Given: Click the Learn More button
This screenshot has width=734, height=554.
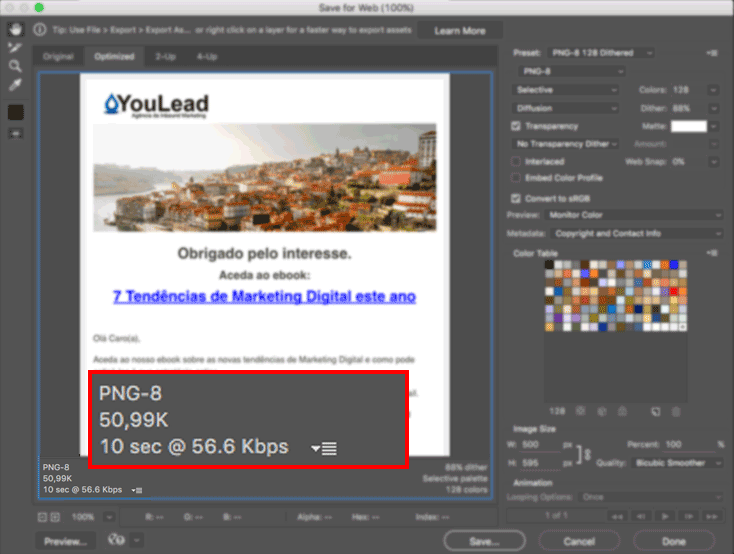Looking at the screenshot, I should pyautogui.click(x=460, y=31).
